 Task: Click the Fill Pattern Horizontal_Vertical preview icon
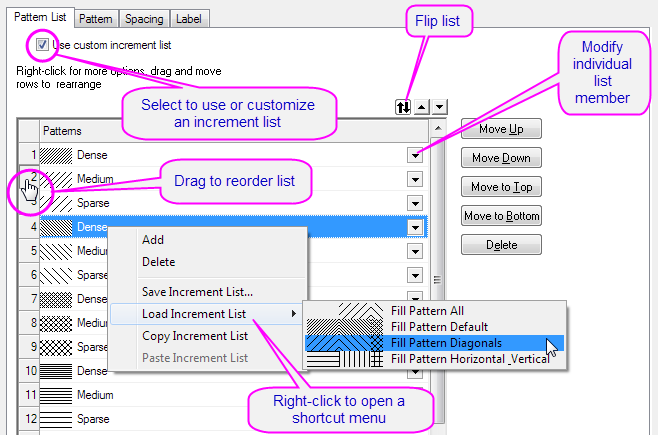[345, 358]
